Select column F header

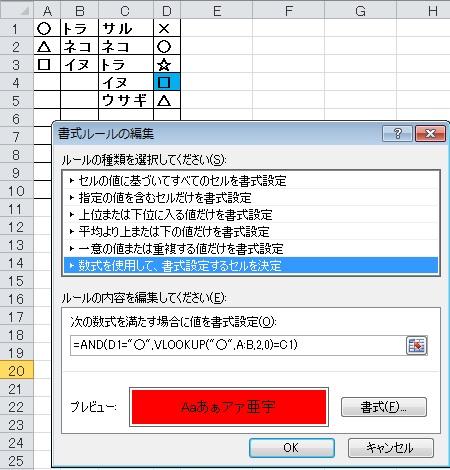pyautogui.click(x=289, y=11)
